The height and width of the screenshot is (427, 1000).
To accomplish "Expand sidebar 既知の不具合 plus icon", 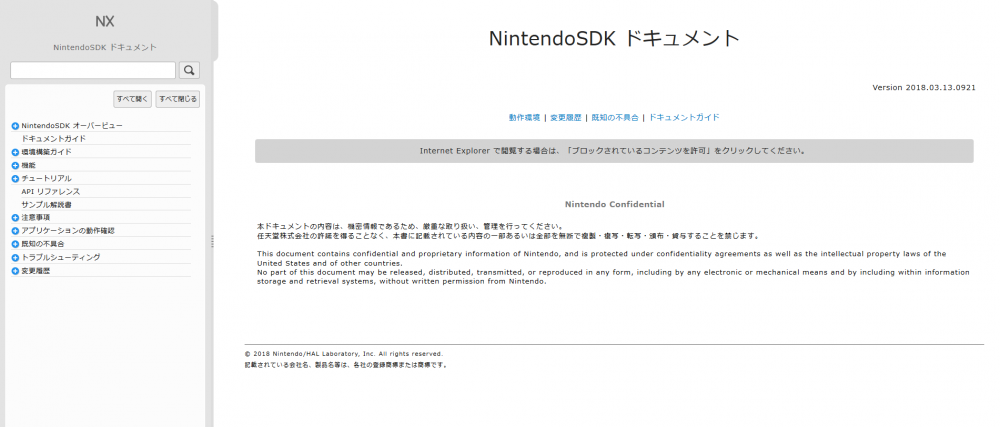I will (x=15, y=244).
